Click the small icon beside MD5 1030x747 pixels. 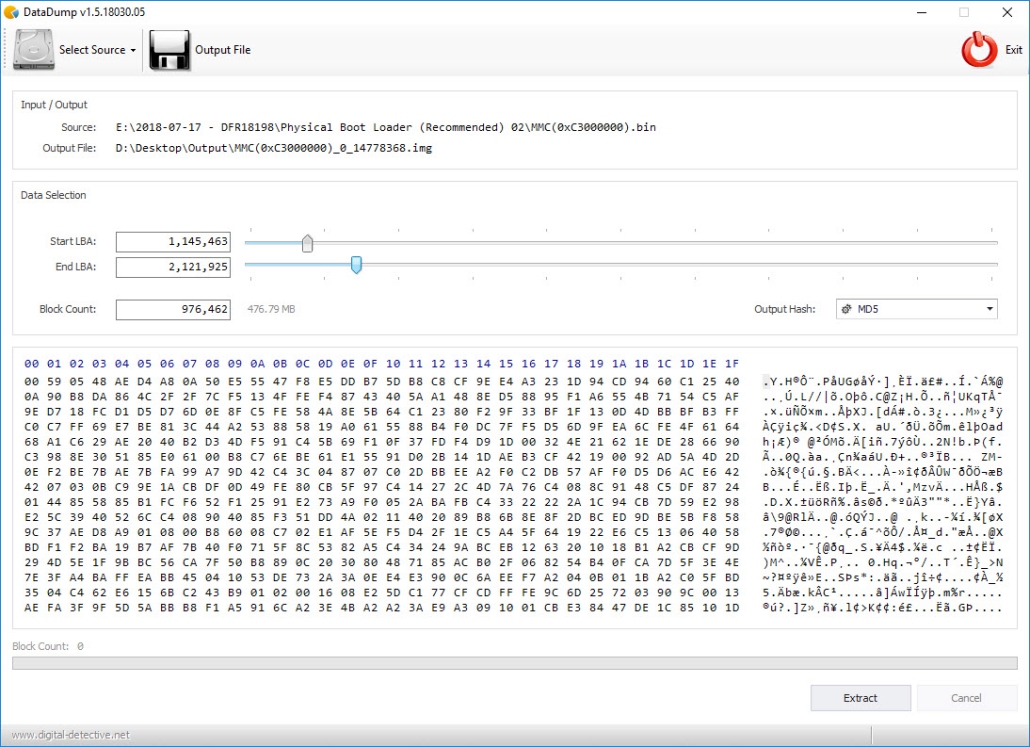(x=847, y=309)
